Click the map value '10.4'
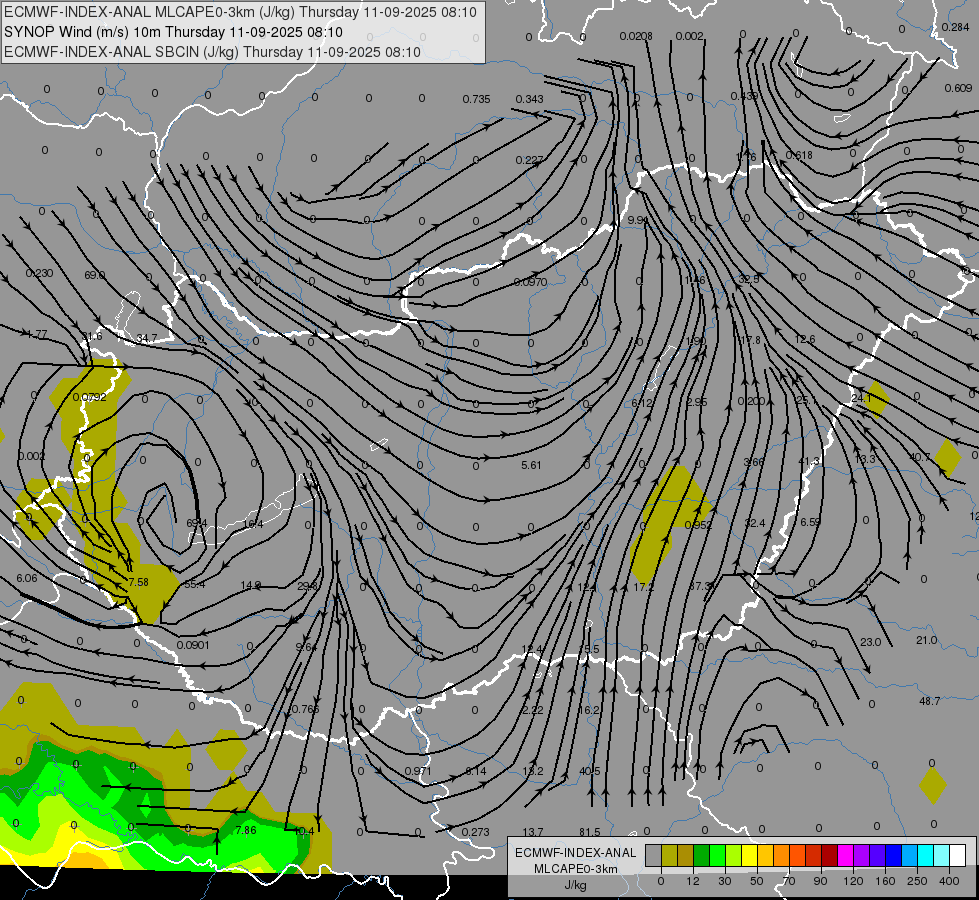 304,831
